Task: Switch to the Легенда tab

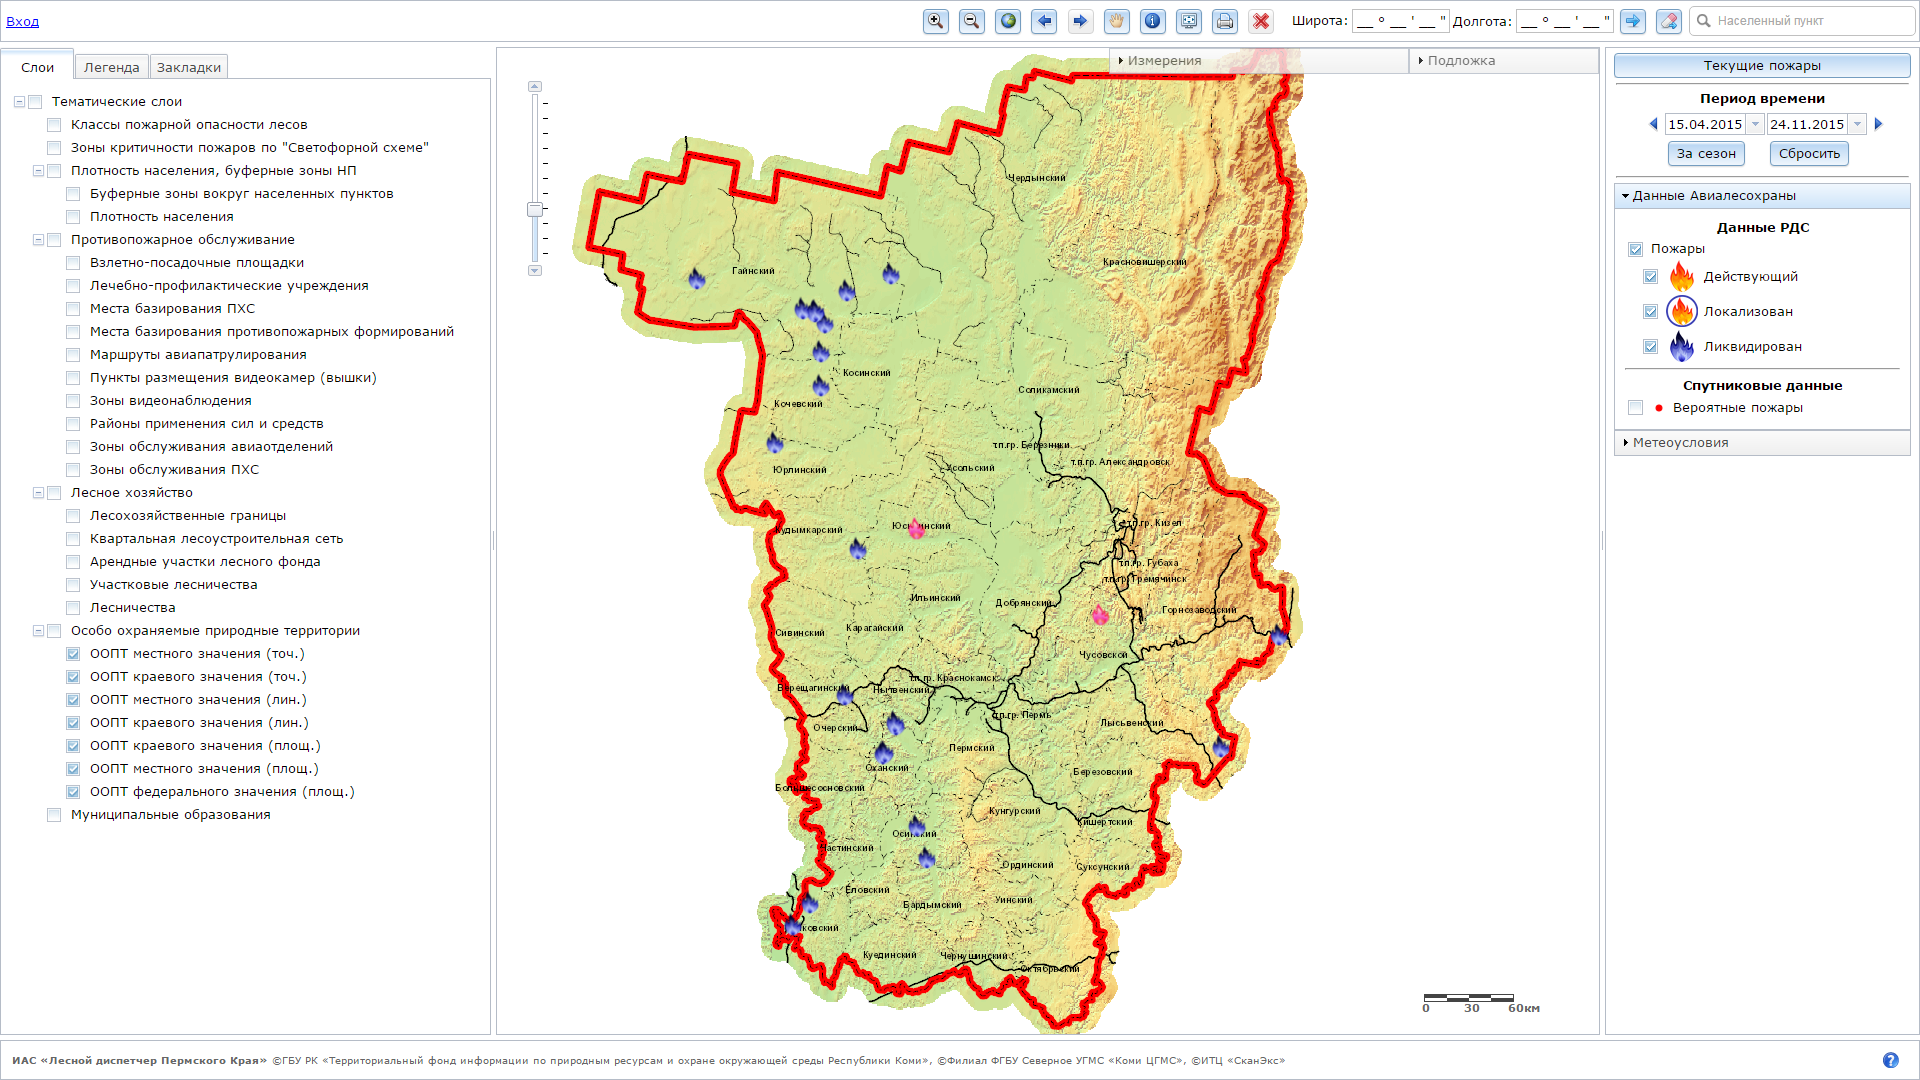Action: tap(112, 67)
